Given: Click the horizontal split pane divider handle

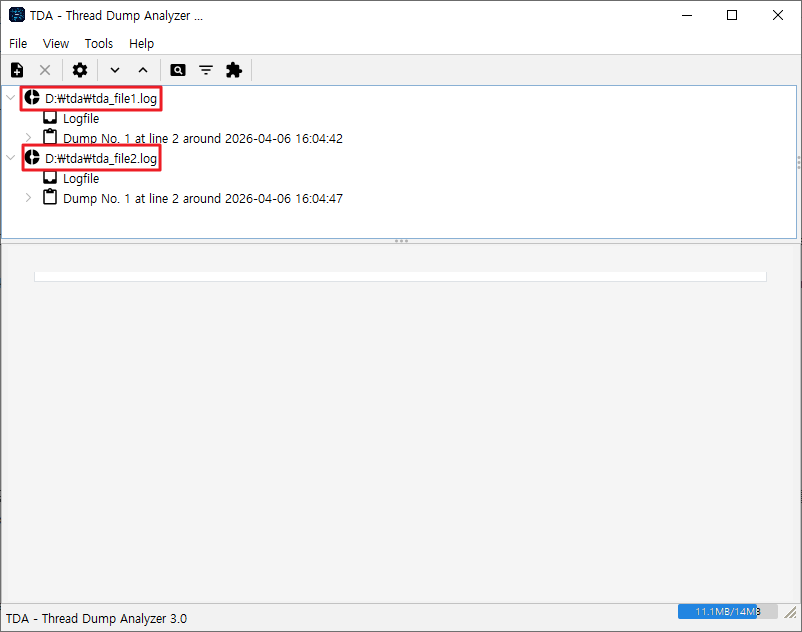Looking at the screenshot, I should pyautogui.click(x=401, y=241).
